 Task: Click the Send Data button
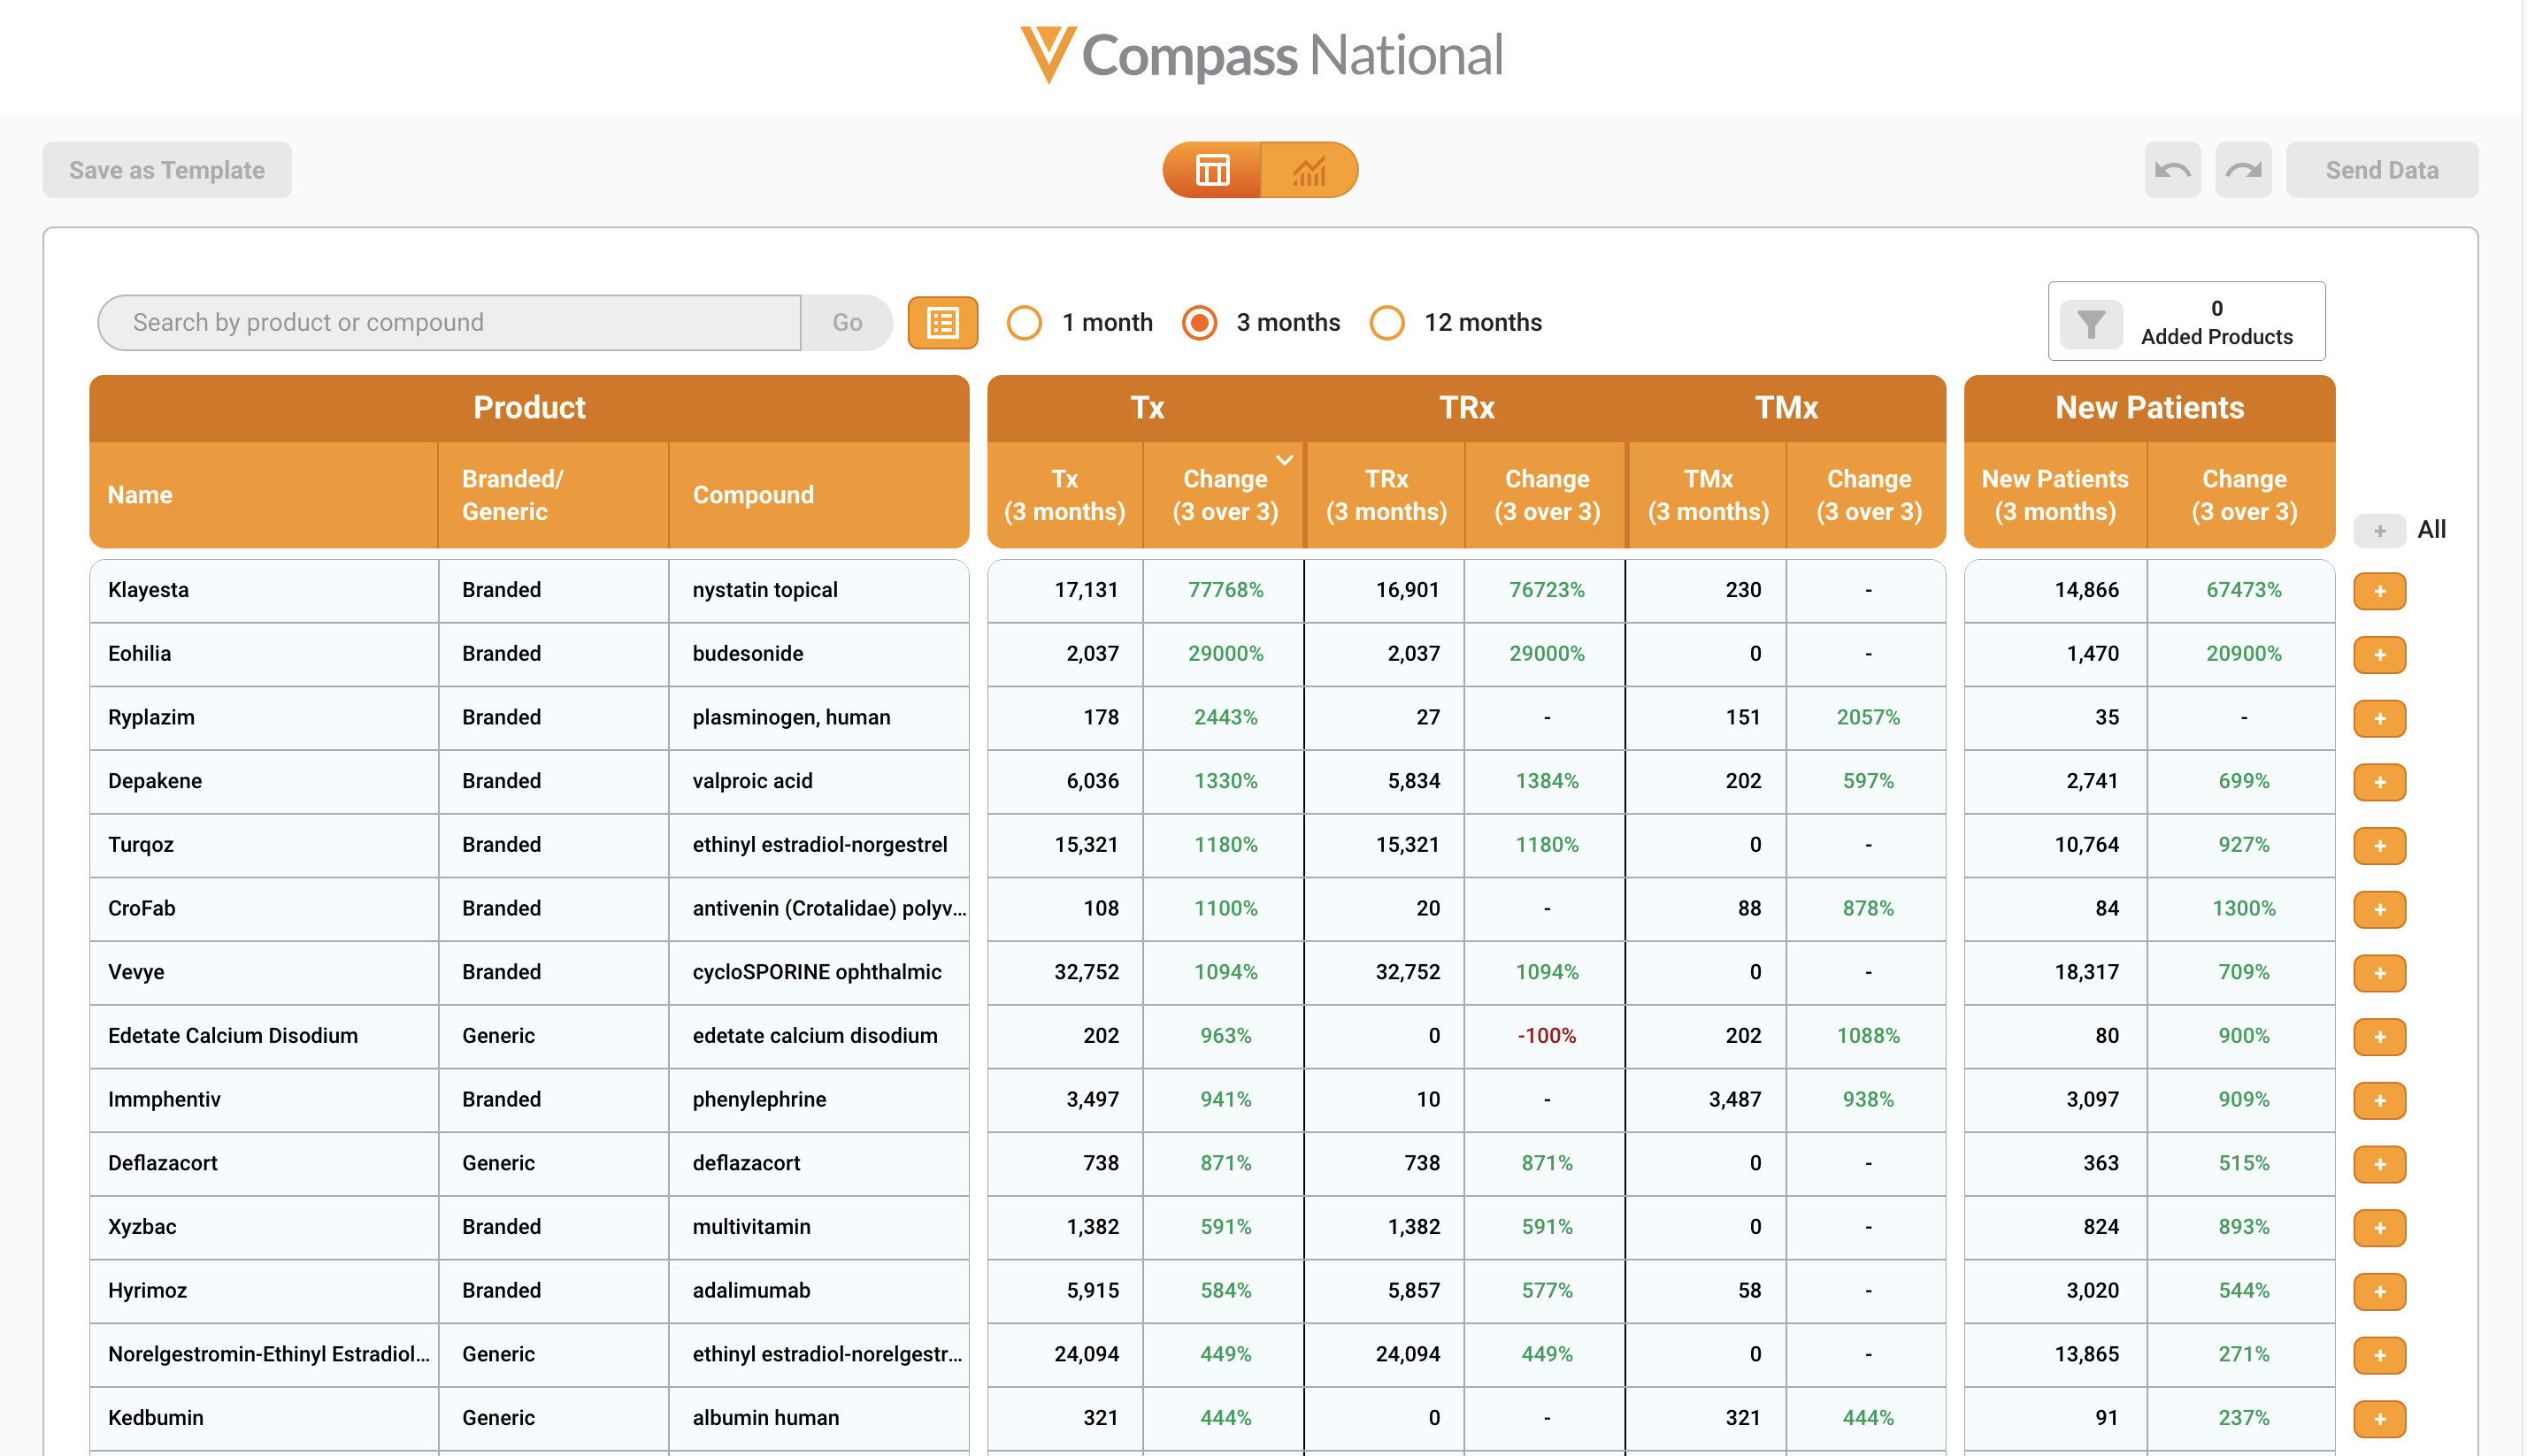click(2382, 170)
